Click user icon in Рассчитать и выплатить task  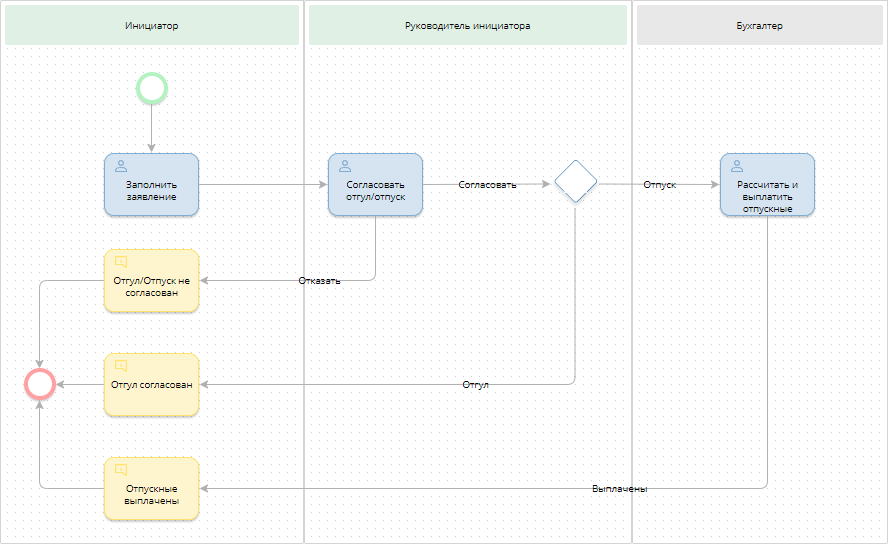737,166
